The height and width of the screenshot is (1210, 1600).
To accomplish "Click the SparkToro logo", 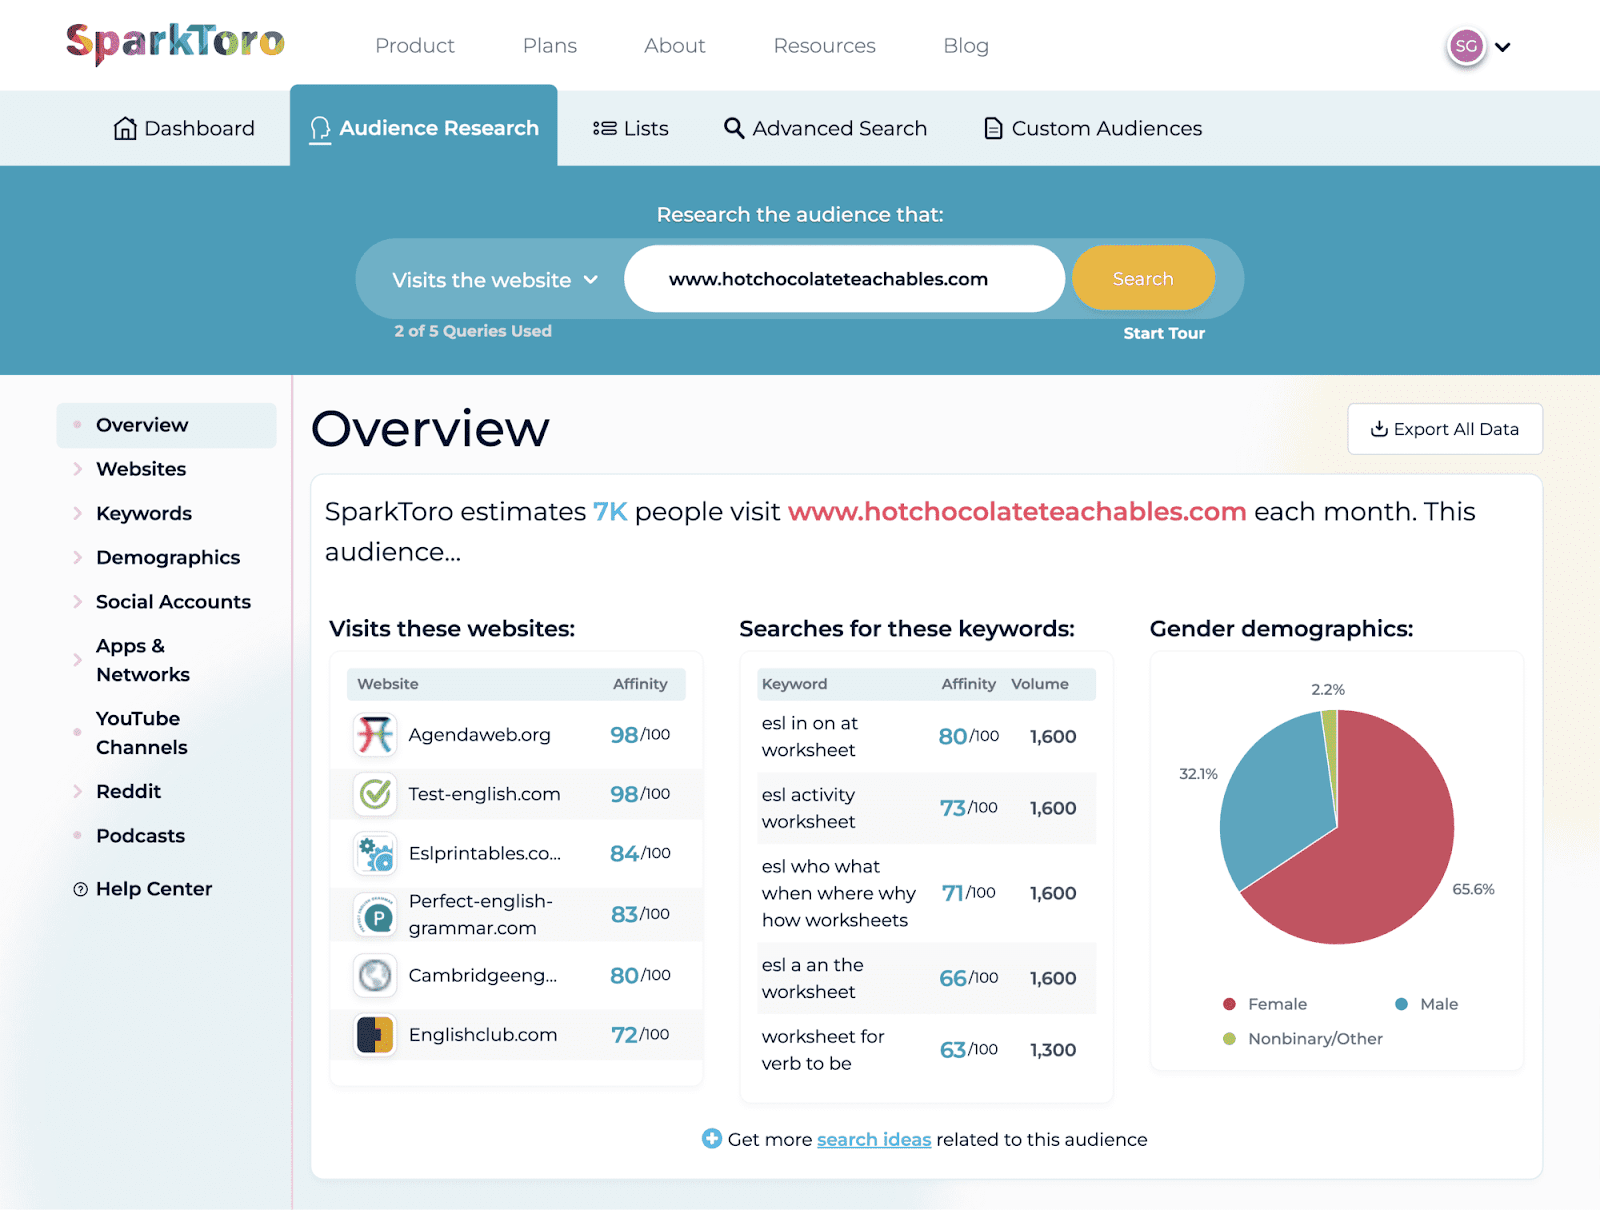I will pyautogui.click(x=176, y=43).
